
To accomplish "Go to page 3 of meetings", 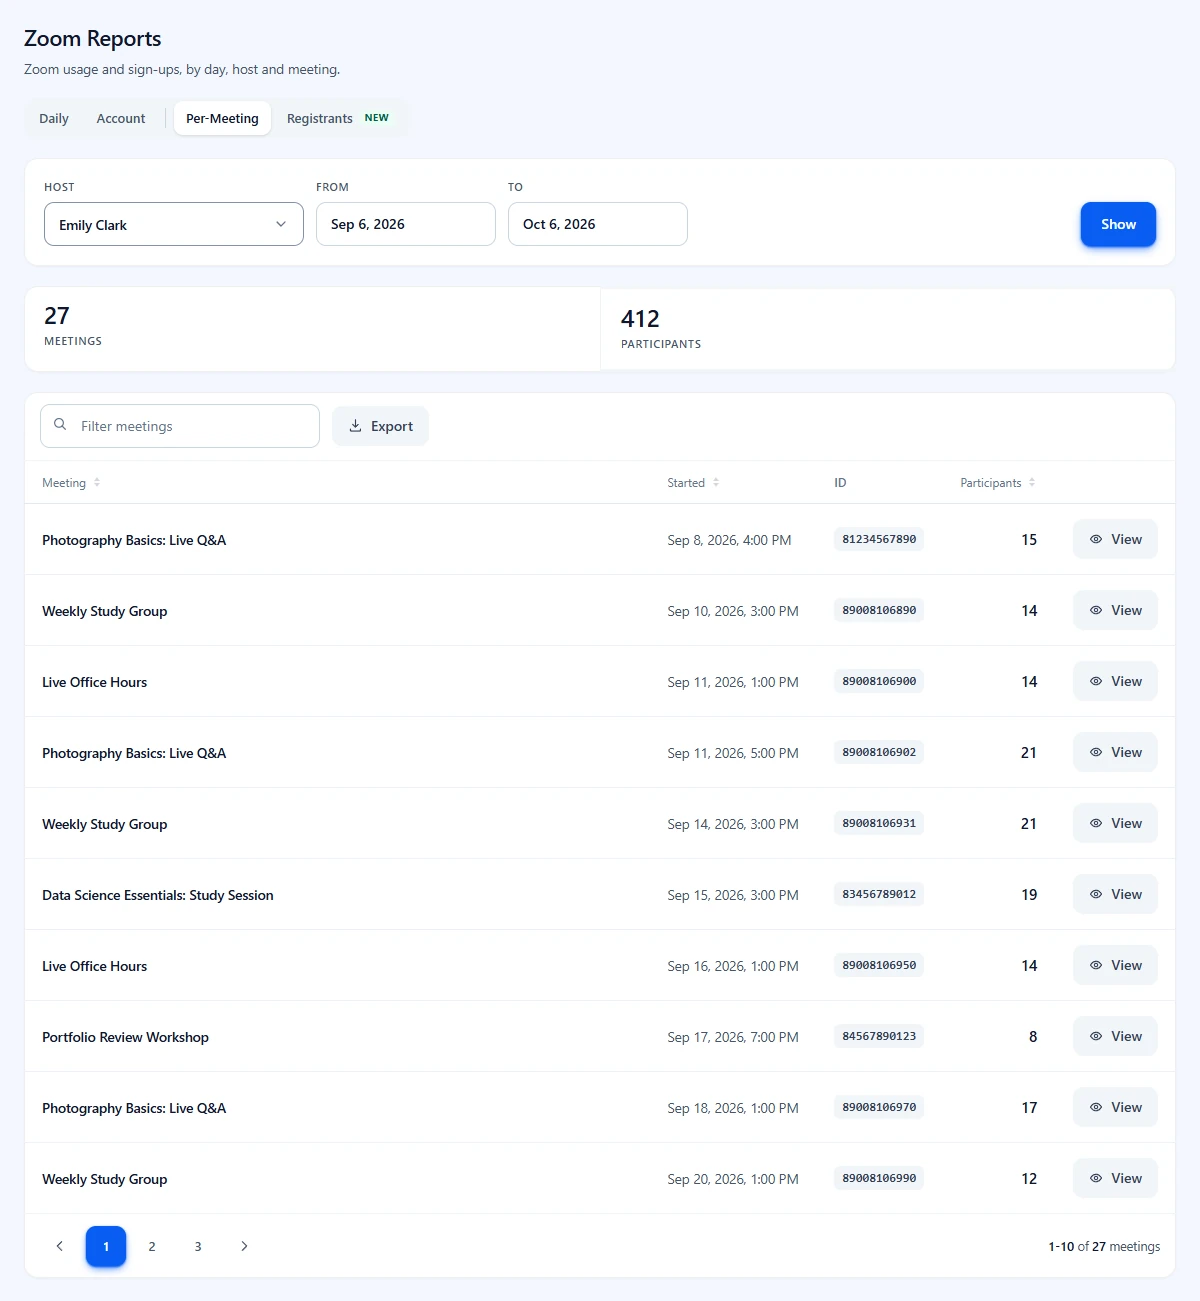I will point(198,1246).
